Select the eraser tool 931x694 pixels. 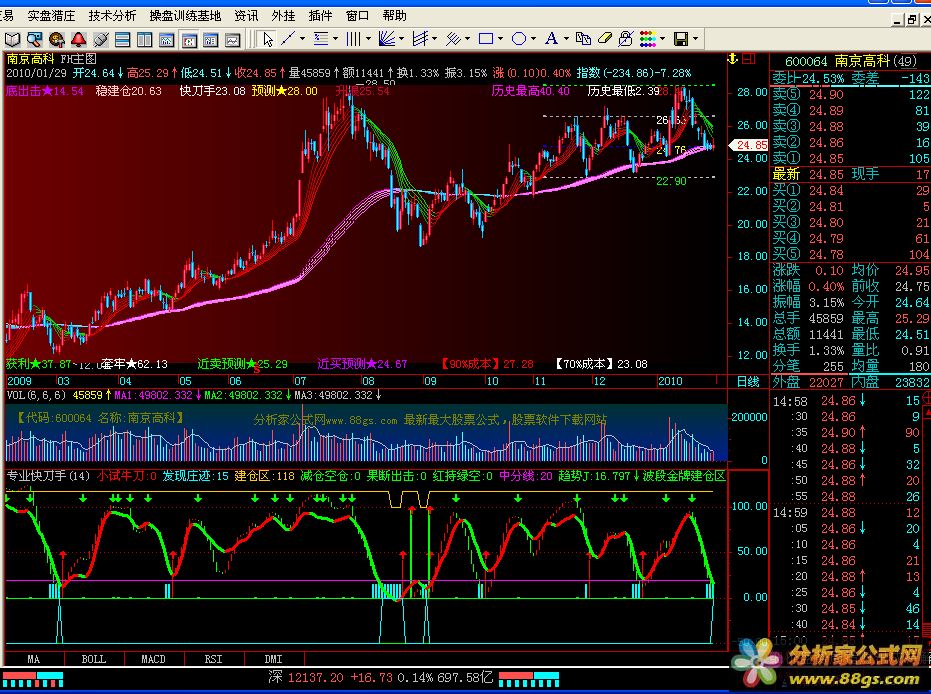[x=604, y=39]
